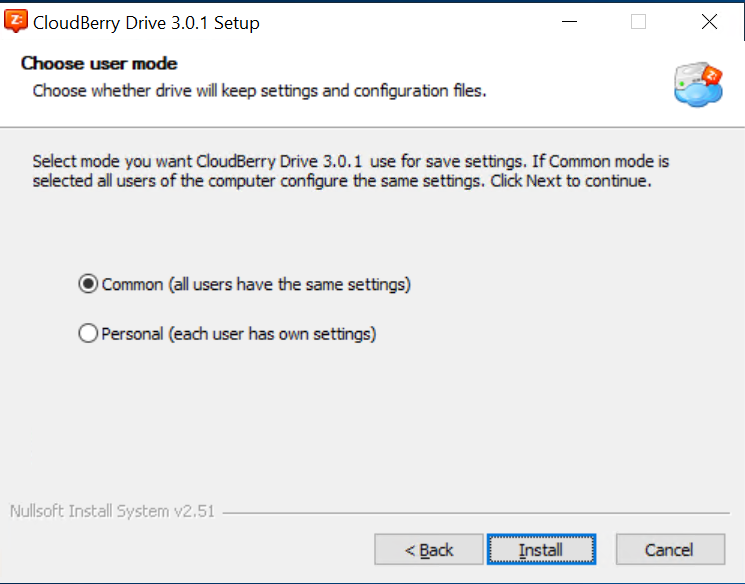Image resolution: width=745 pixels, height=584 pixels.
Task: Click the greyed-out maximize window button
Action: [x=638, y=22]
